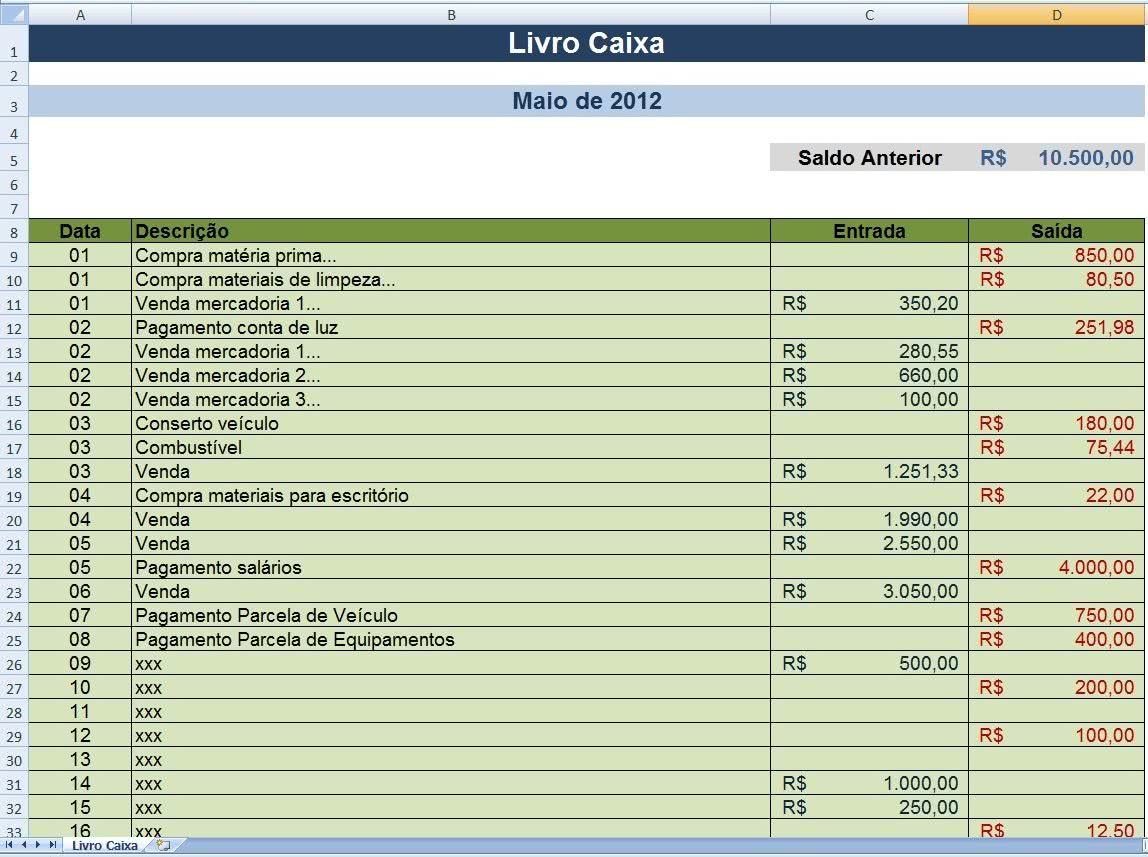Select the Conserto veículo cell
1148x857 pixels.
pyautogui.click(x=451, y=423)
